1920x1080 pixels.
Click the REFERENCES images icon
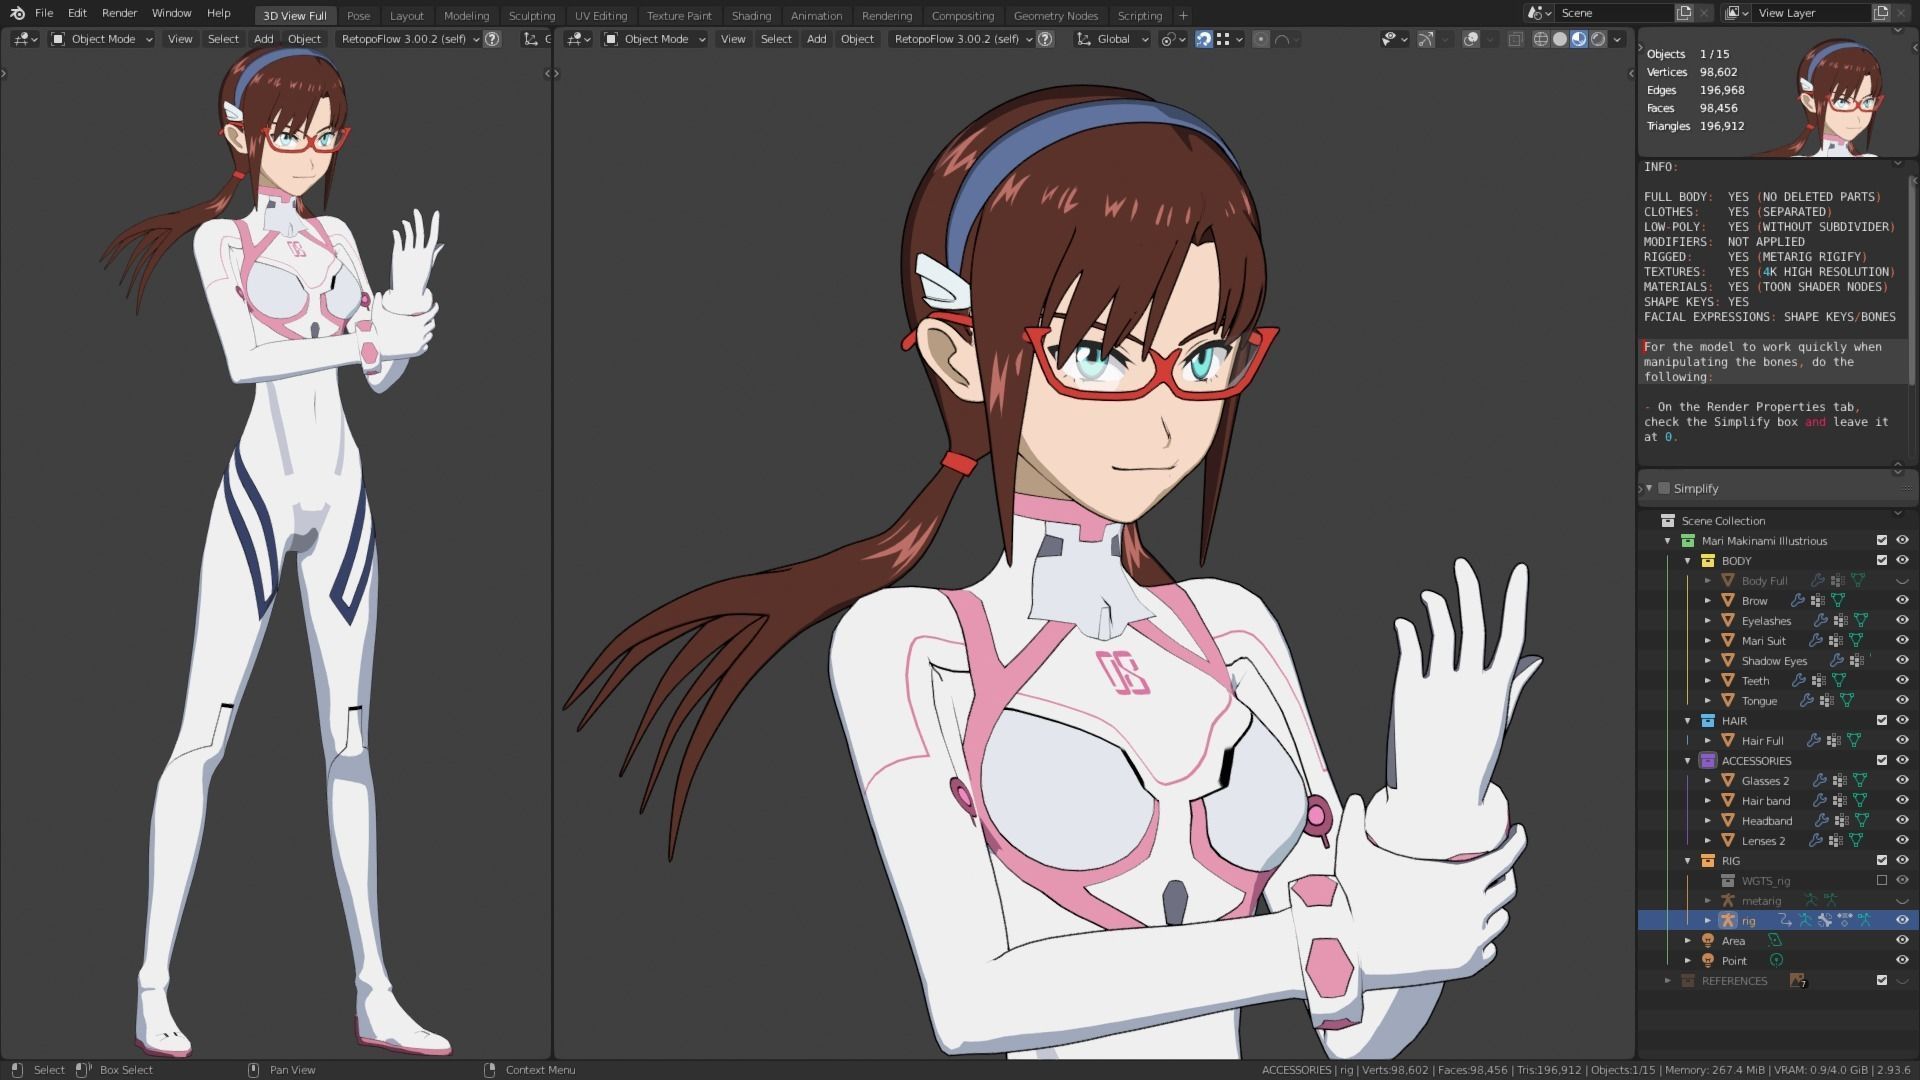(x=1797, y=980)
